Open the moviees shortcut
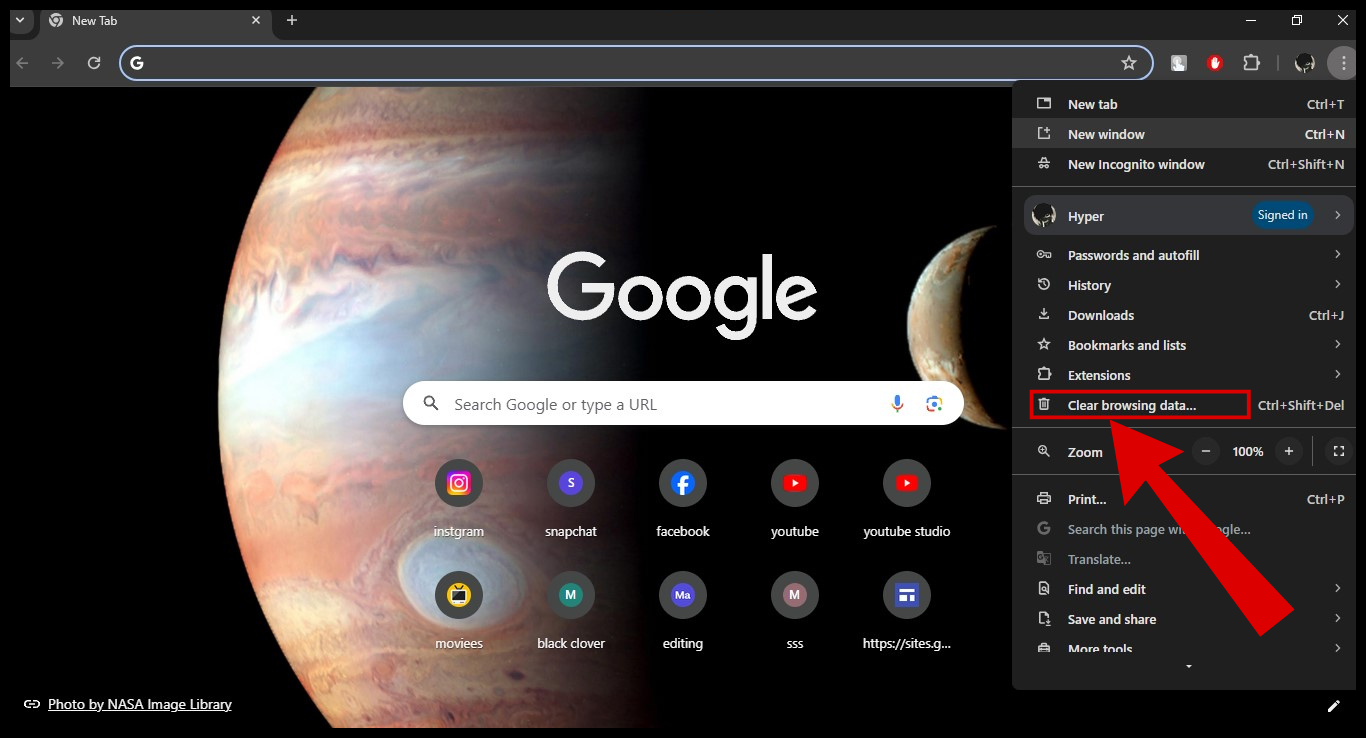Screen dimensions: 1366x738 (459, 609)
